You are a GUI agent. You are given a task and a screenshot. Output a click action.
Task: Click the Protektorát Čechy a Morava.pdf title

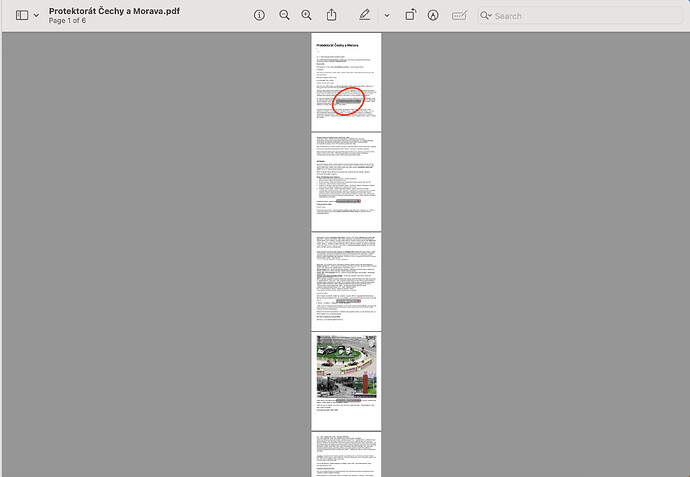click(115, 11)
